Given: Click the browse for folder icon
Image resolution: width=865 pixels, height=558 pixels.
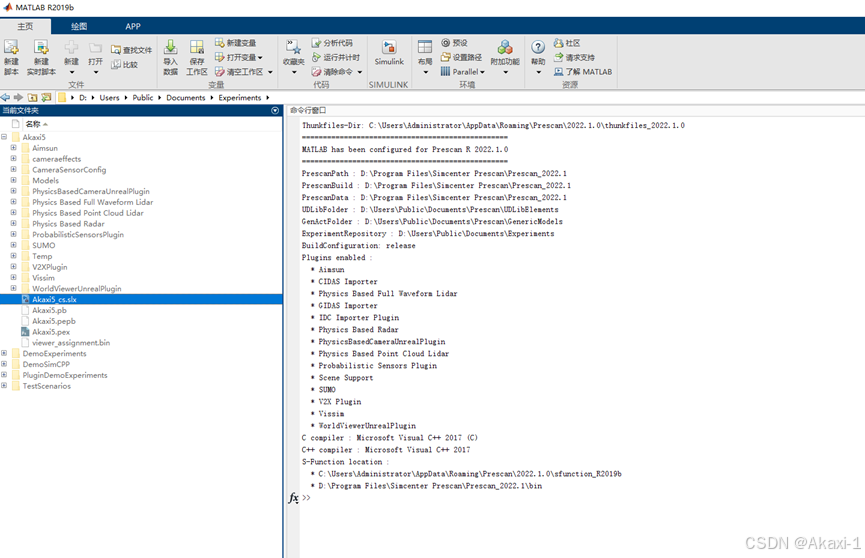Looking at the screenshot, I should (46, 97).
